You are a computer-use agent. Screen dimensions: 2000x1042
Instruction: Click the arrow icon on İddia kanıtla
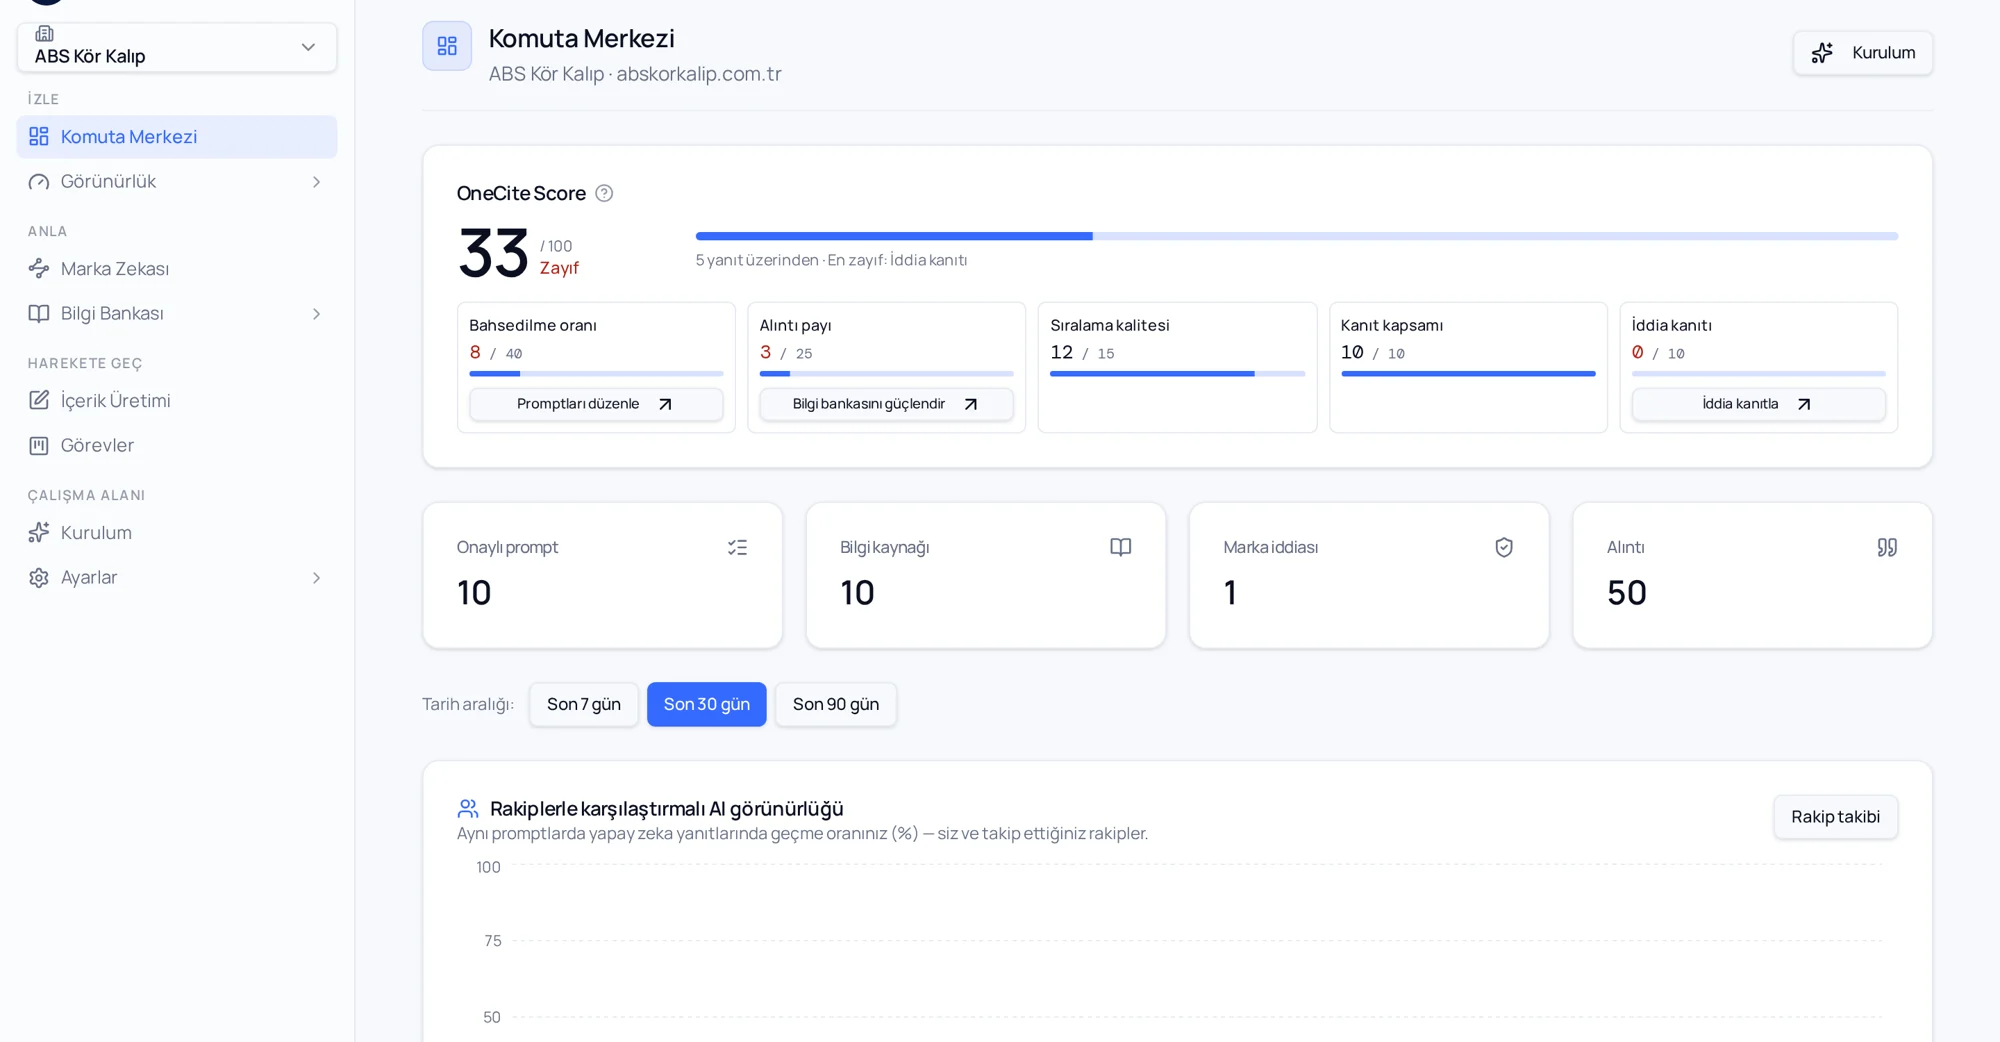point(1804,404)
